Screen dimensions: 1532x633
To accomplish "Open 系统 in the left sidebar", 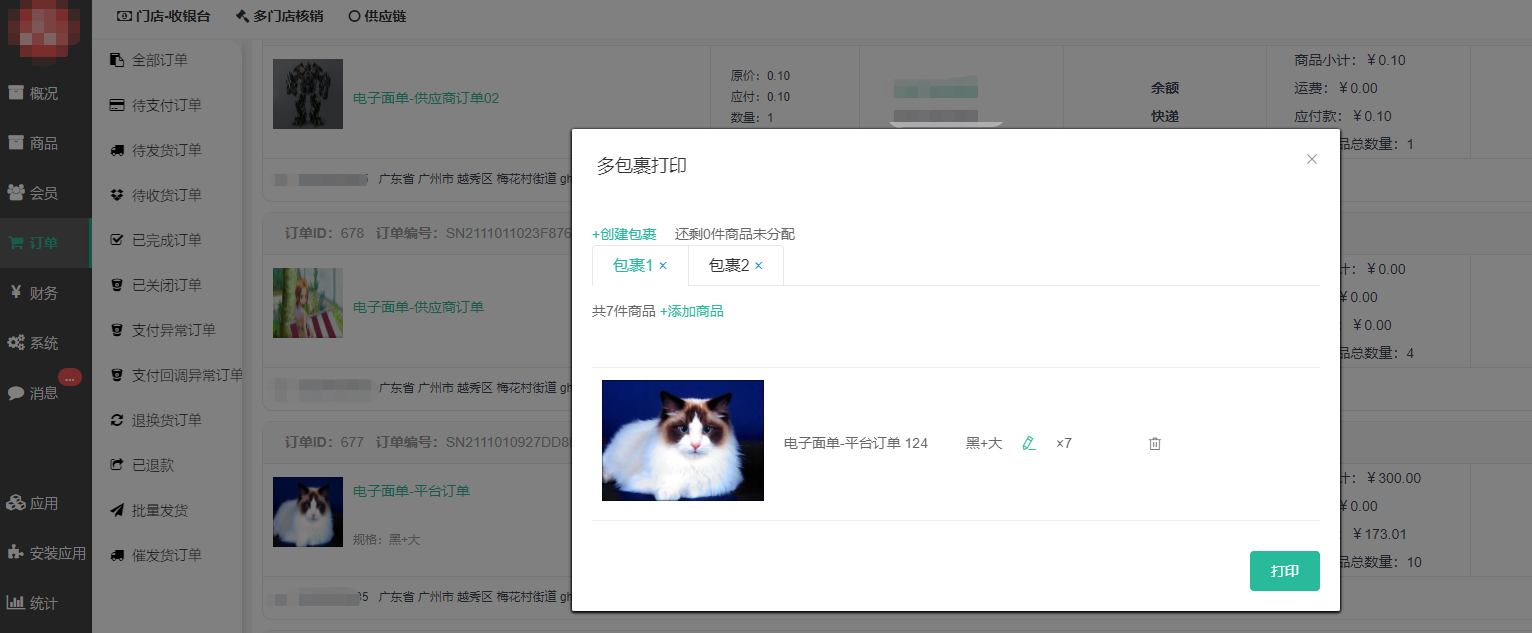I will [45, 343].
